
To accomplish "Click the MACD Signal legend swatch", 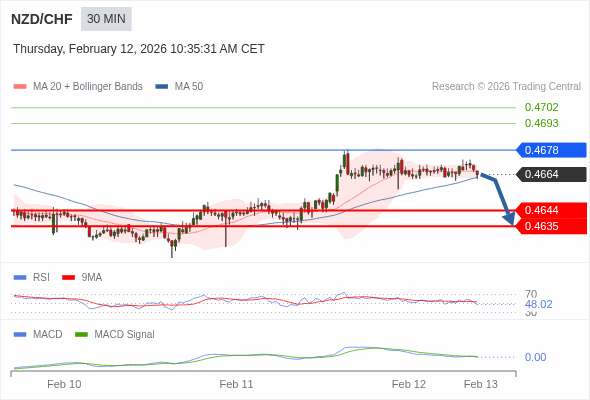I will pyautogui.click(x=81, y=335).
